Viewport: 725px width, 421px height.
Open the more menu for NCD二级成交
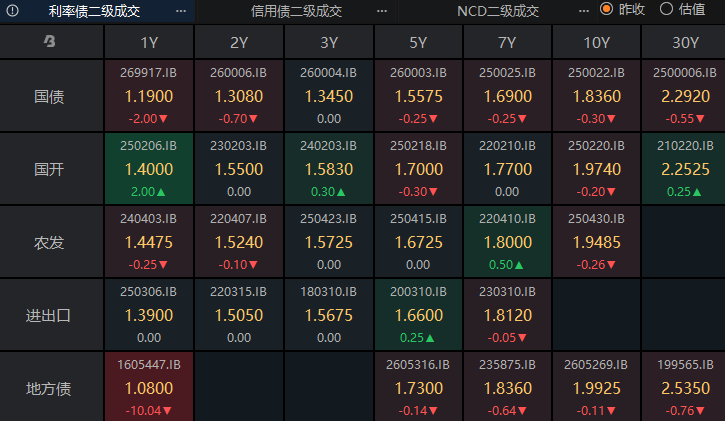tap(584, 11)
